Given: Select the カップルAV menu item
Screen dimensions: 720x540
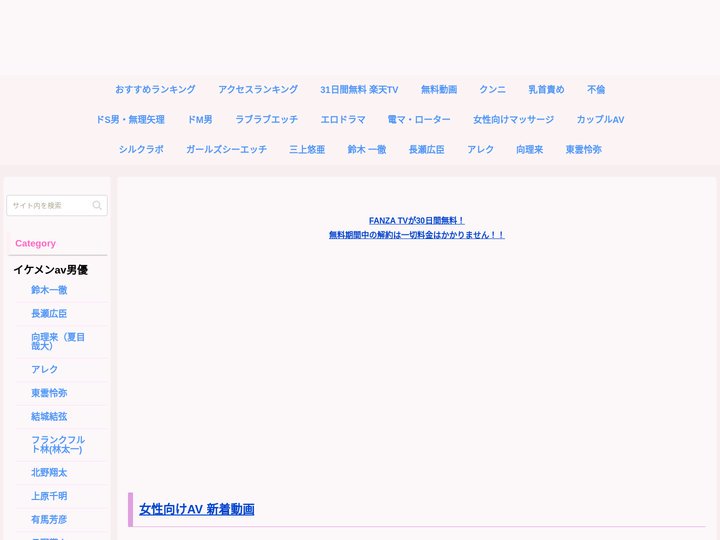Looking at the screenshot, I should (600, 119).
